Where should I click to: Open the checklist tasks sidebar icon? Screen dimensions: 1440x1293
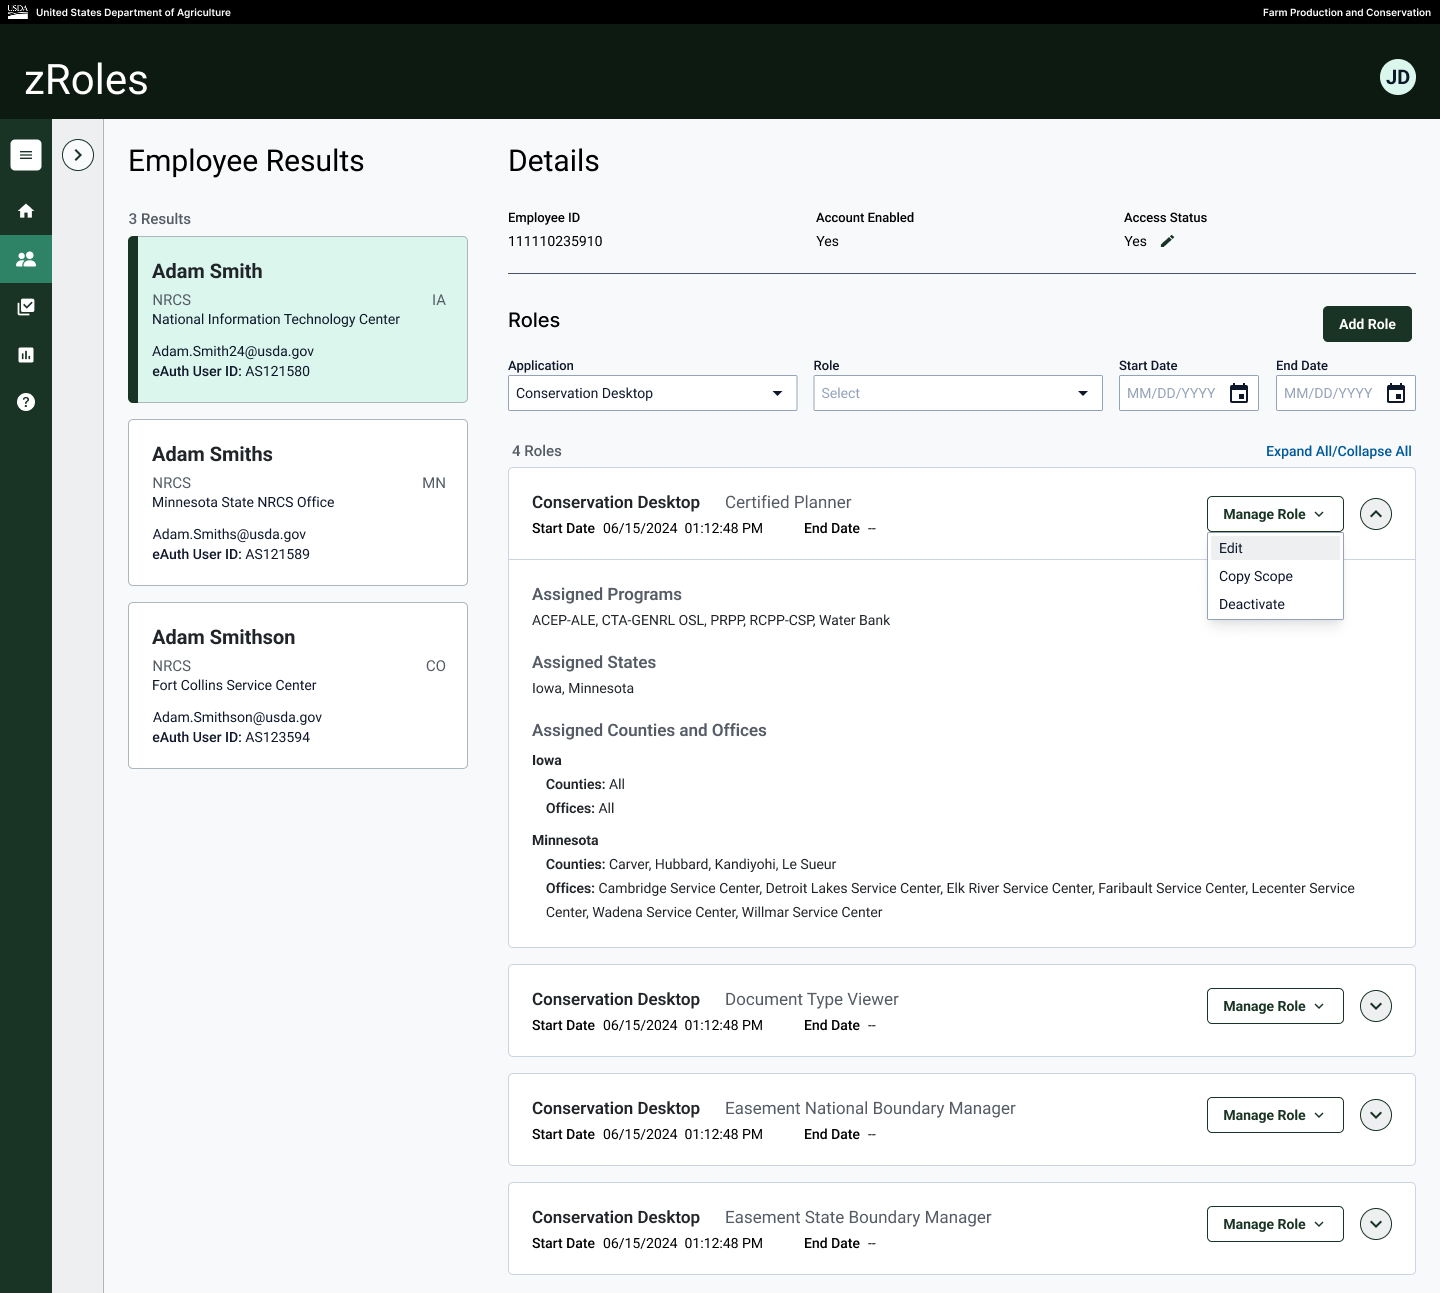26,307
